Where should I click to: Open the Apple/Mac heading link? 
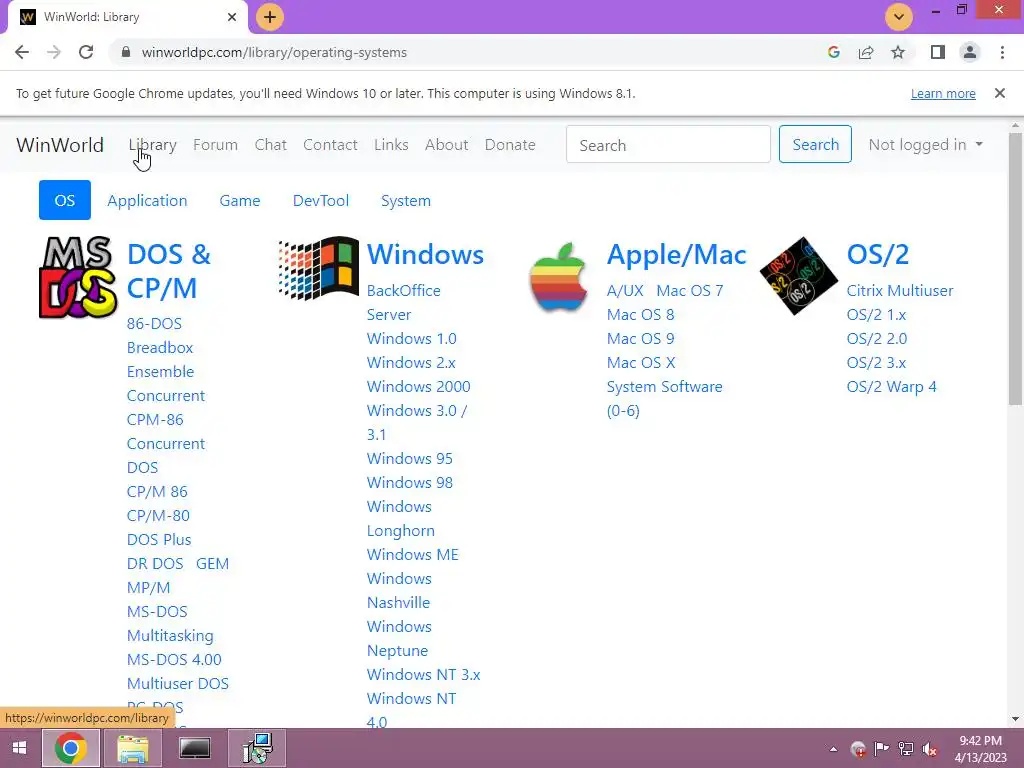tap(676, 255)
